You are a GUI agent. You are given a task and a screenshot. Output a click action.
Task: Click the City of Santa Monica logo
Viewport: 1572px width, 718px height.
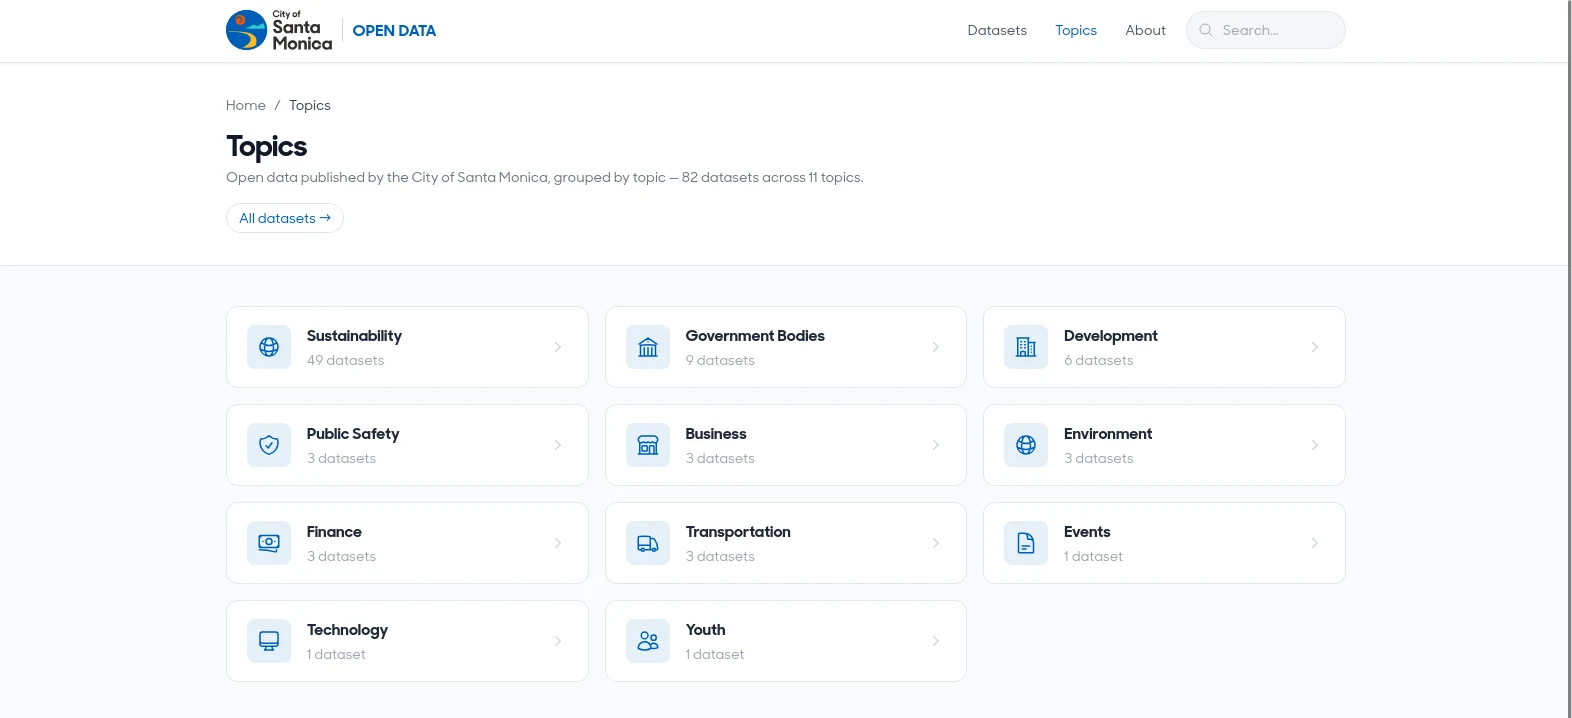(x=279, y=30)
